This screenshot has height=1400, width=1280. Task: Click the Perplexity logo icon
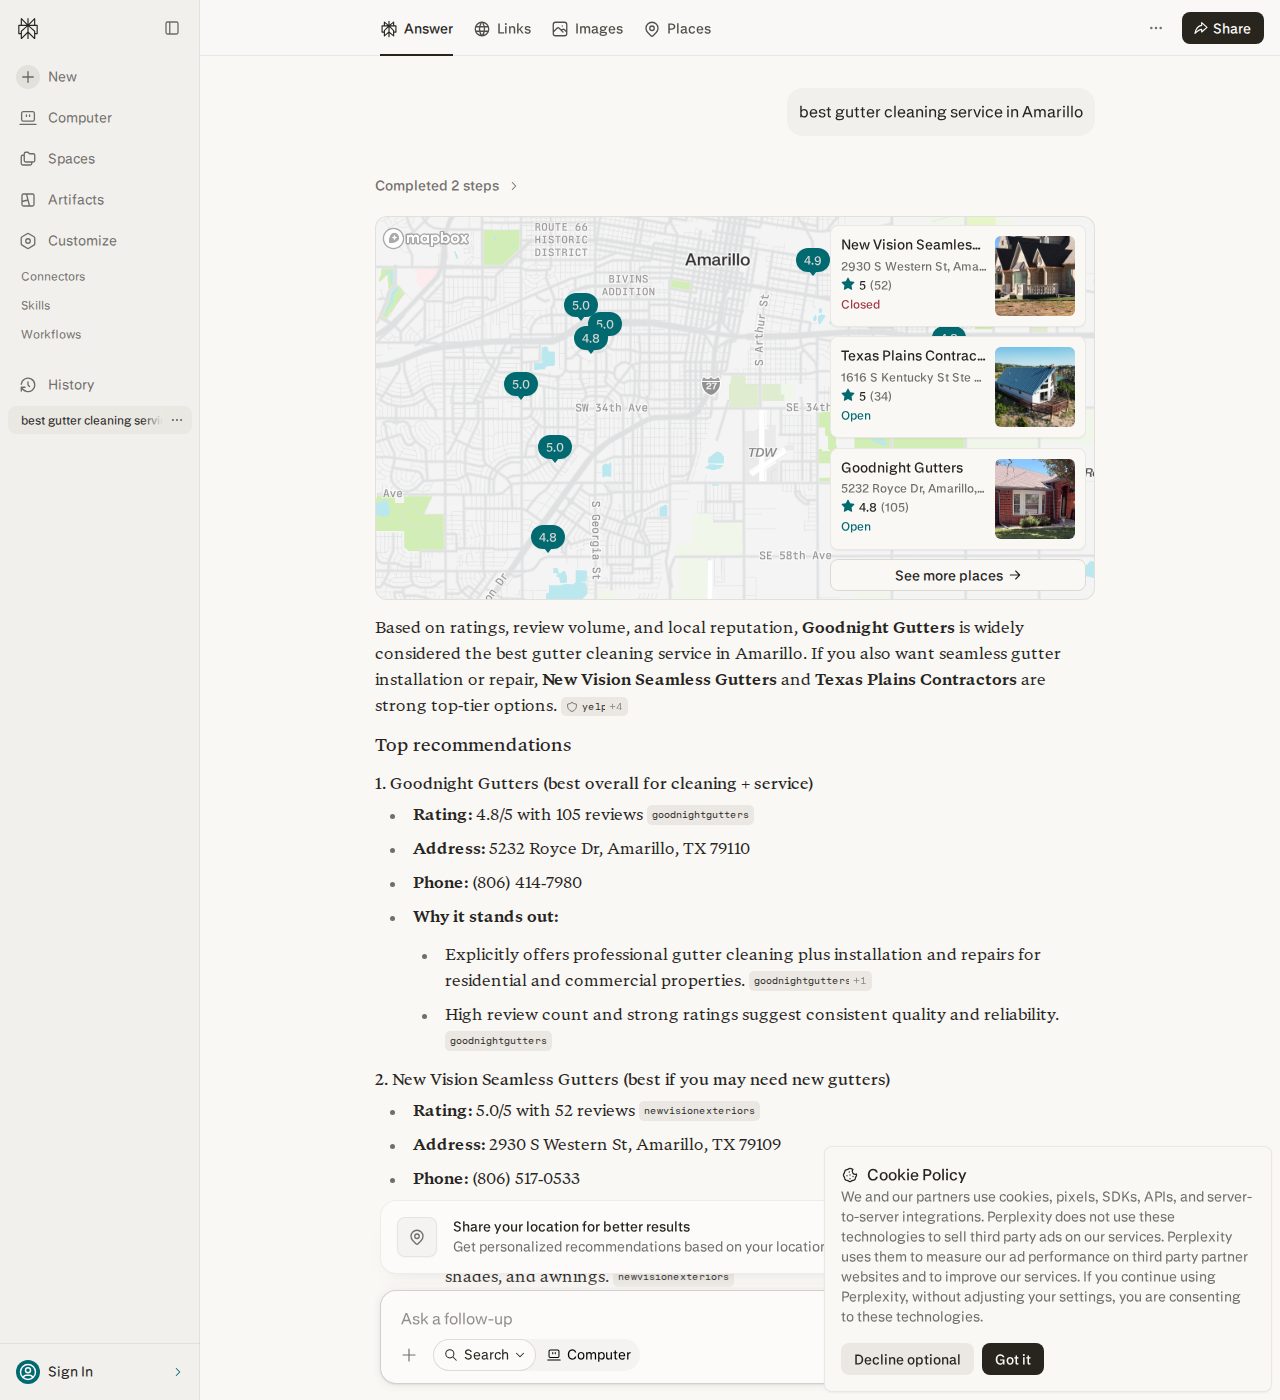tap(28, 28)
